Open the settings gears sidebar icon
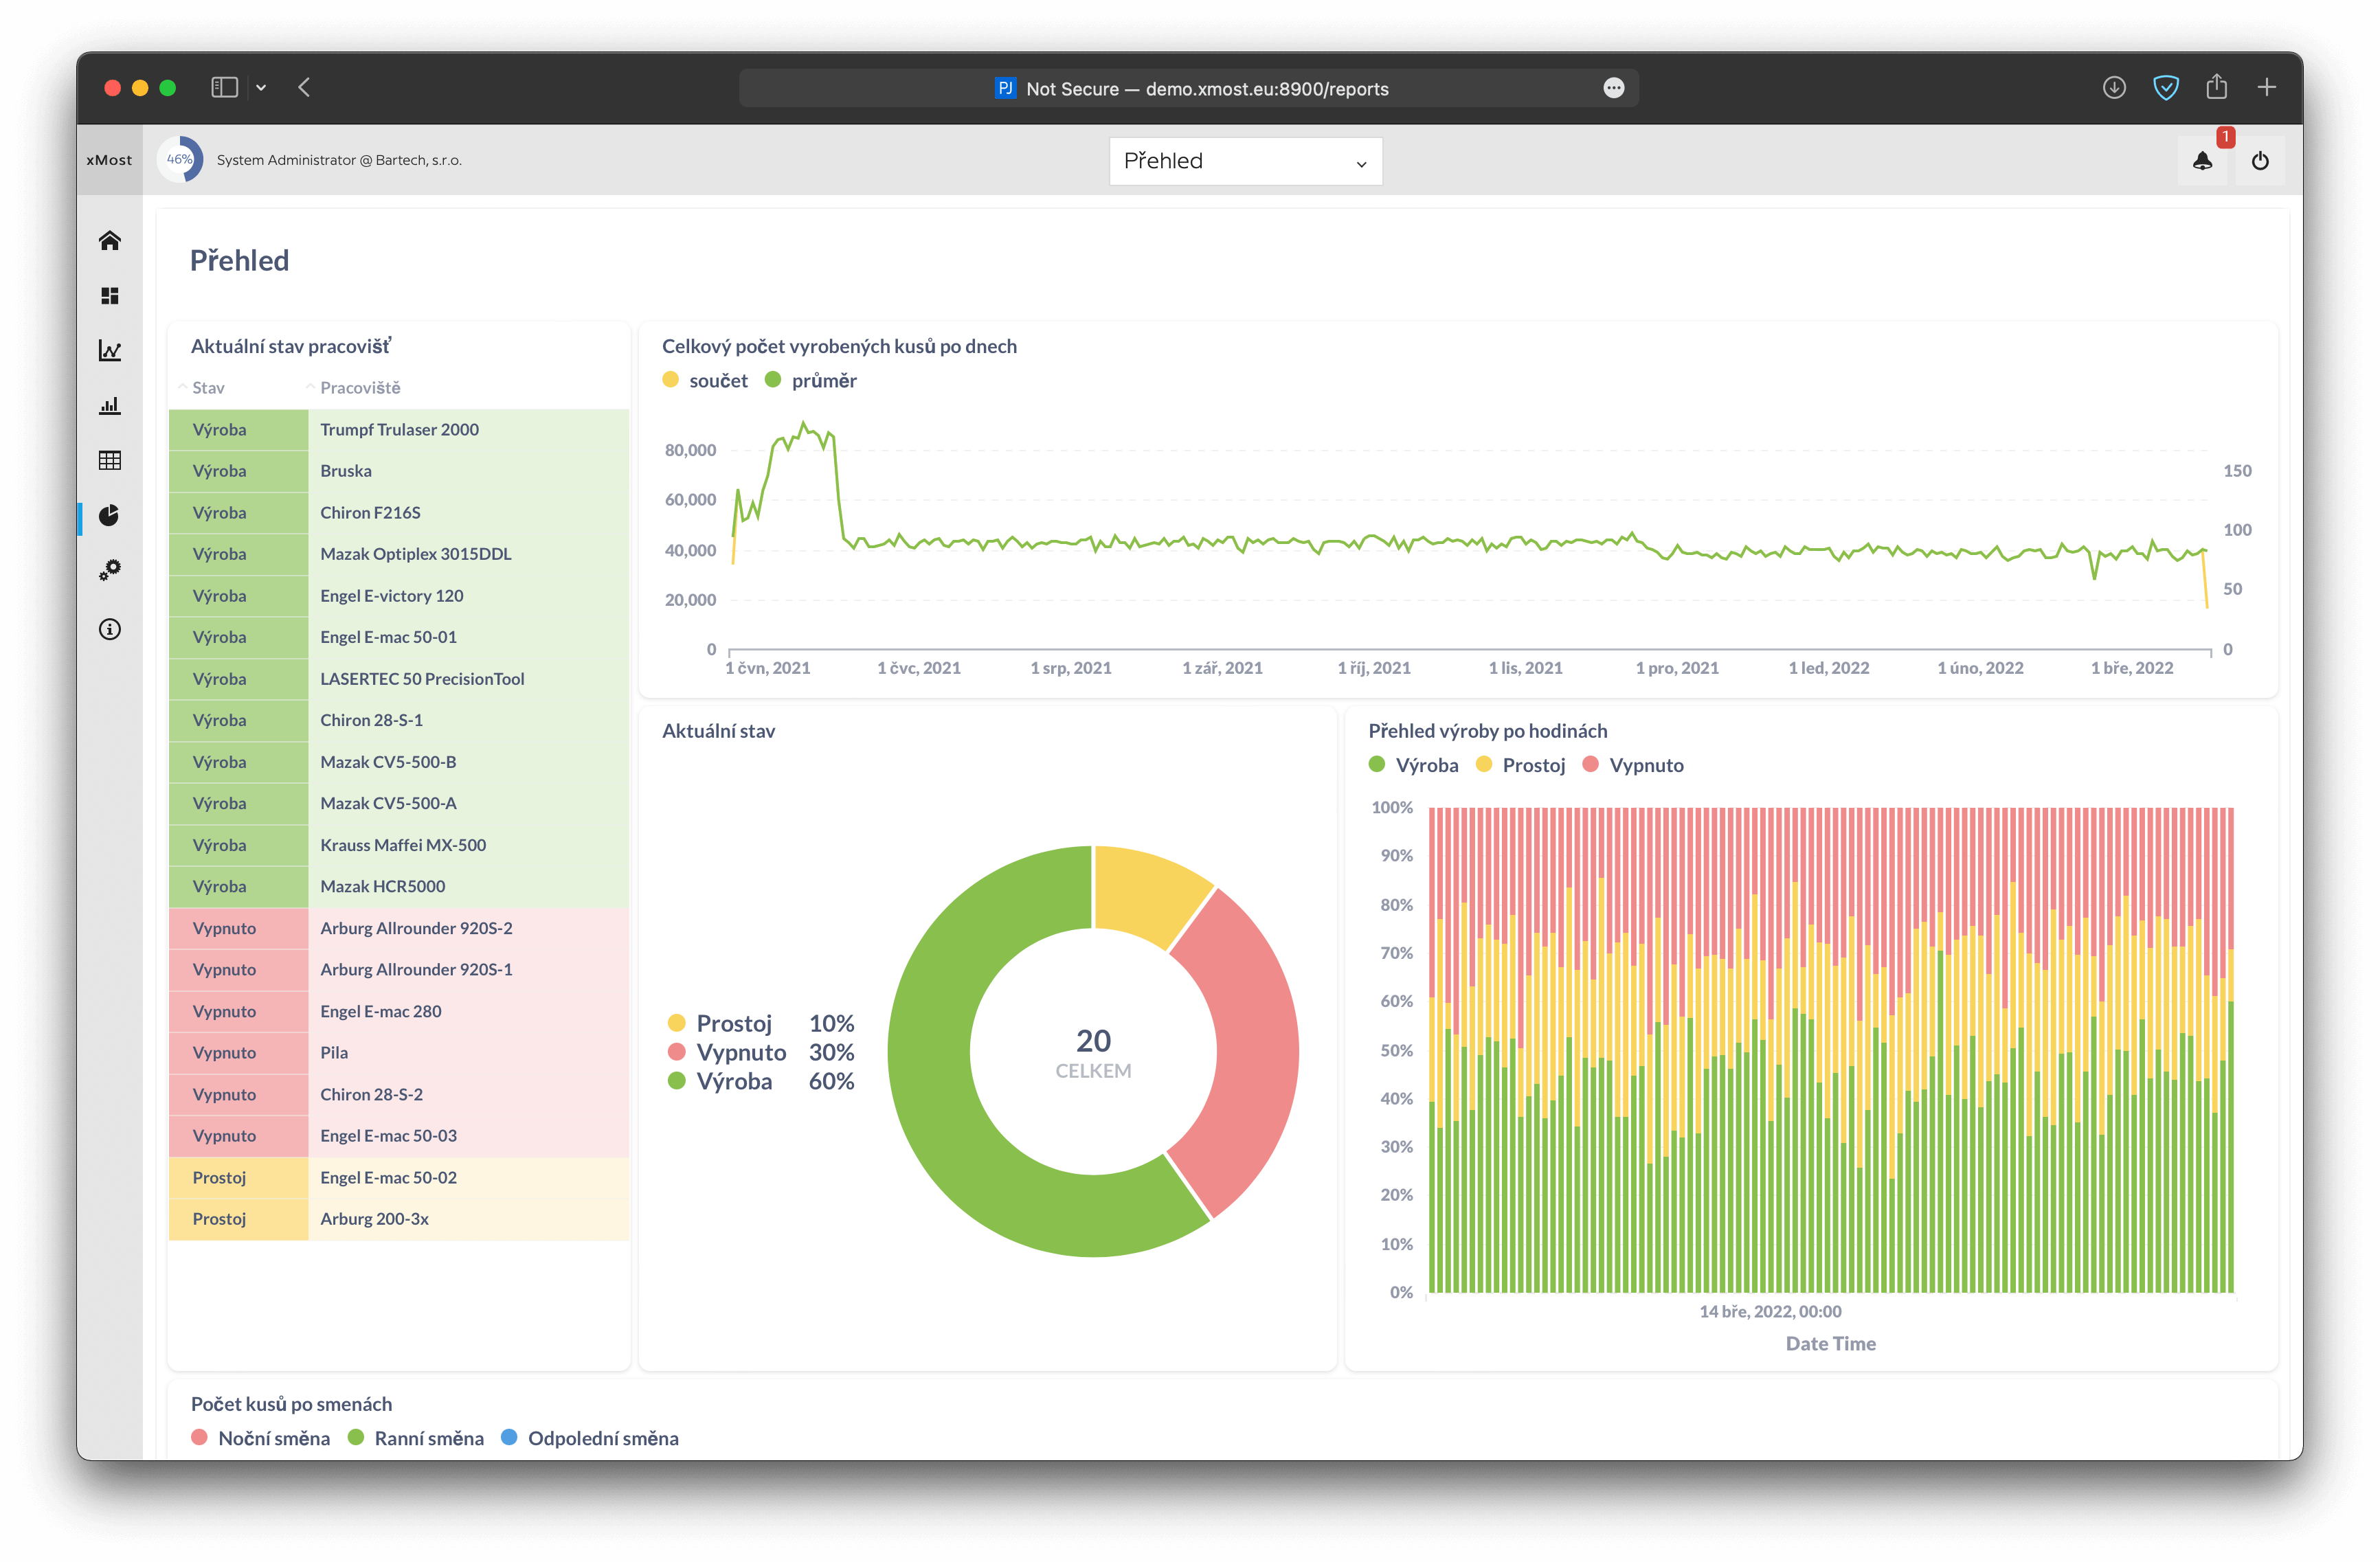This screenshot has height=1562, width=2380. [110, 570]
